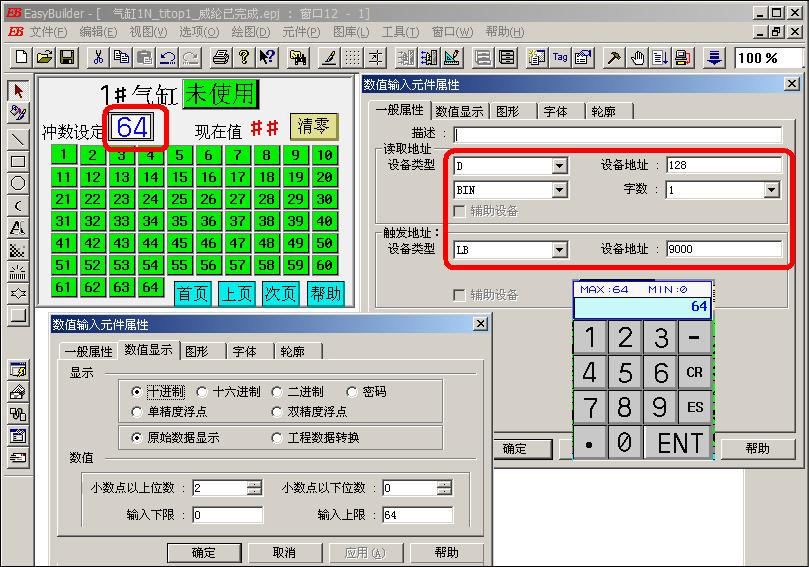The height and width of the screenshot is (567, 809).
Task: Expand the BIN format dropdown
Action: click(x=559, y=189)
